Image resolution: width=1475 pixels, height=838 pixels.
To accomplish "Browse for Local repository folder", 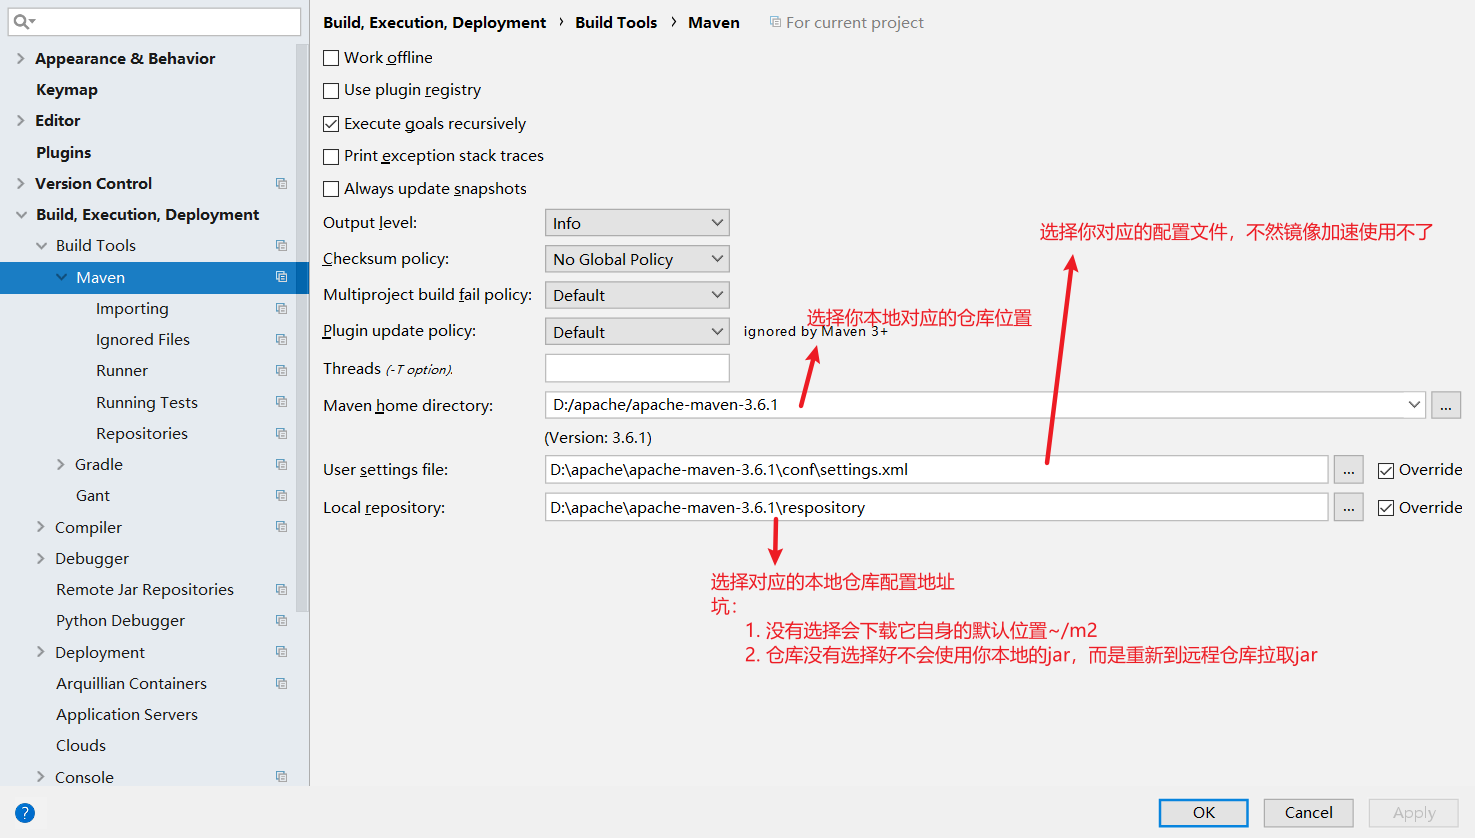I will pyautogui.click(x=1348, y=508).
